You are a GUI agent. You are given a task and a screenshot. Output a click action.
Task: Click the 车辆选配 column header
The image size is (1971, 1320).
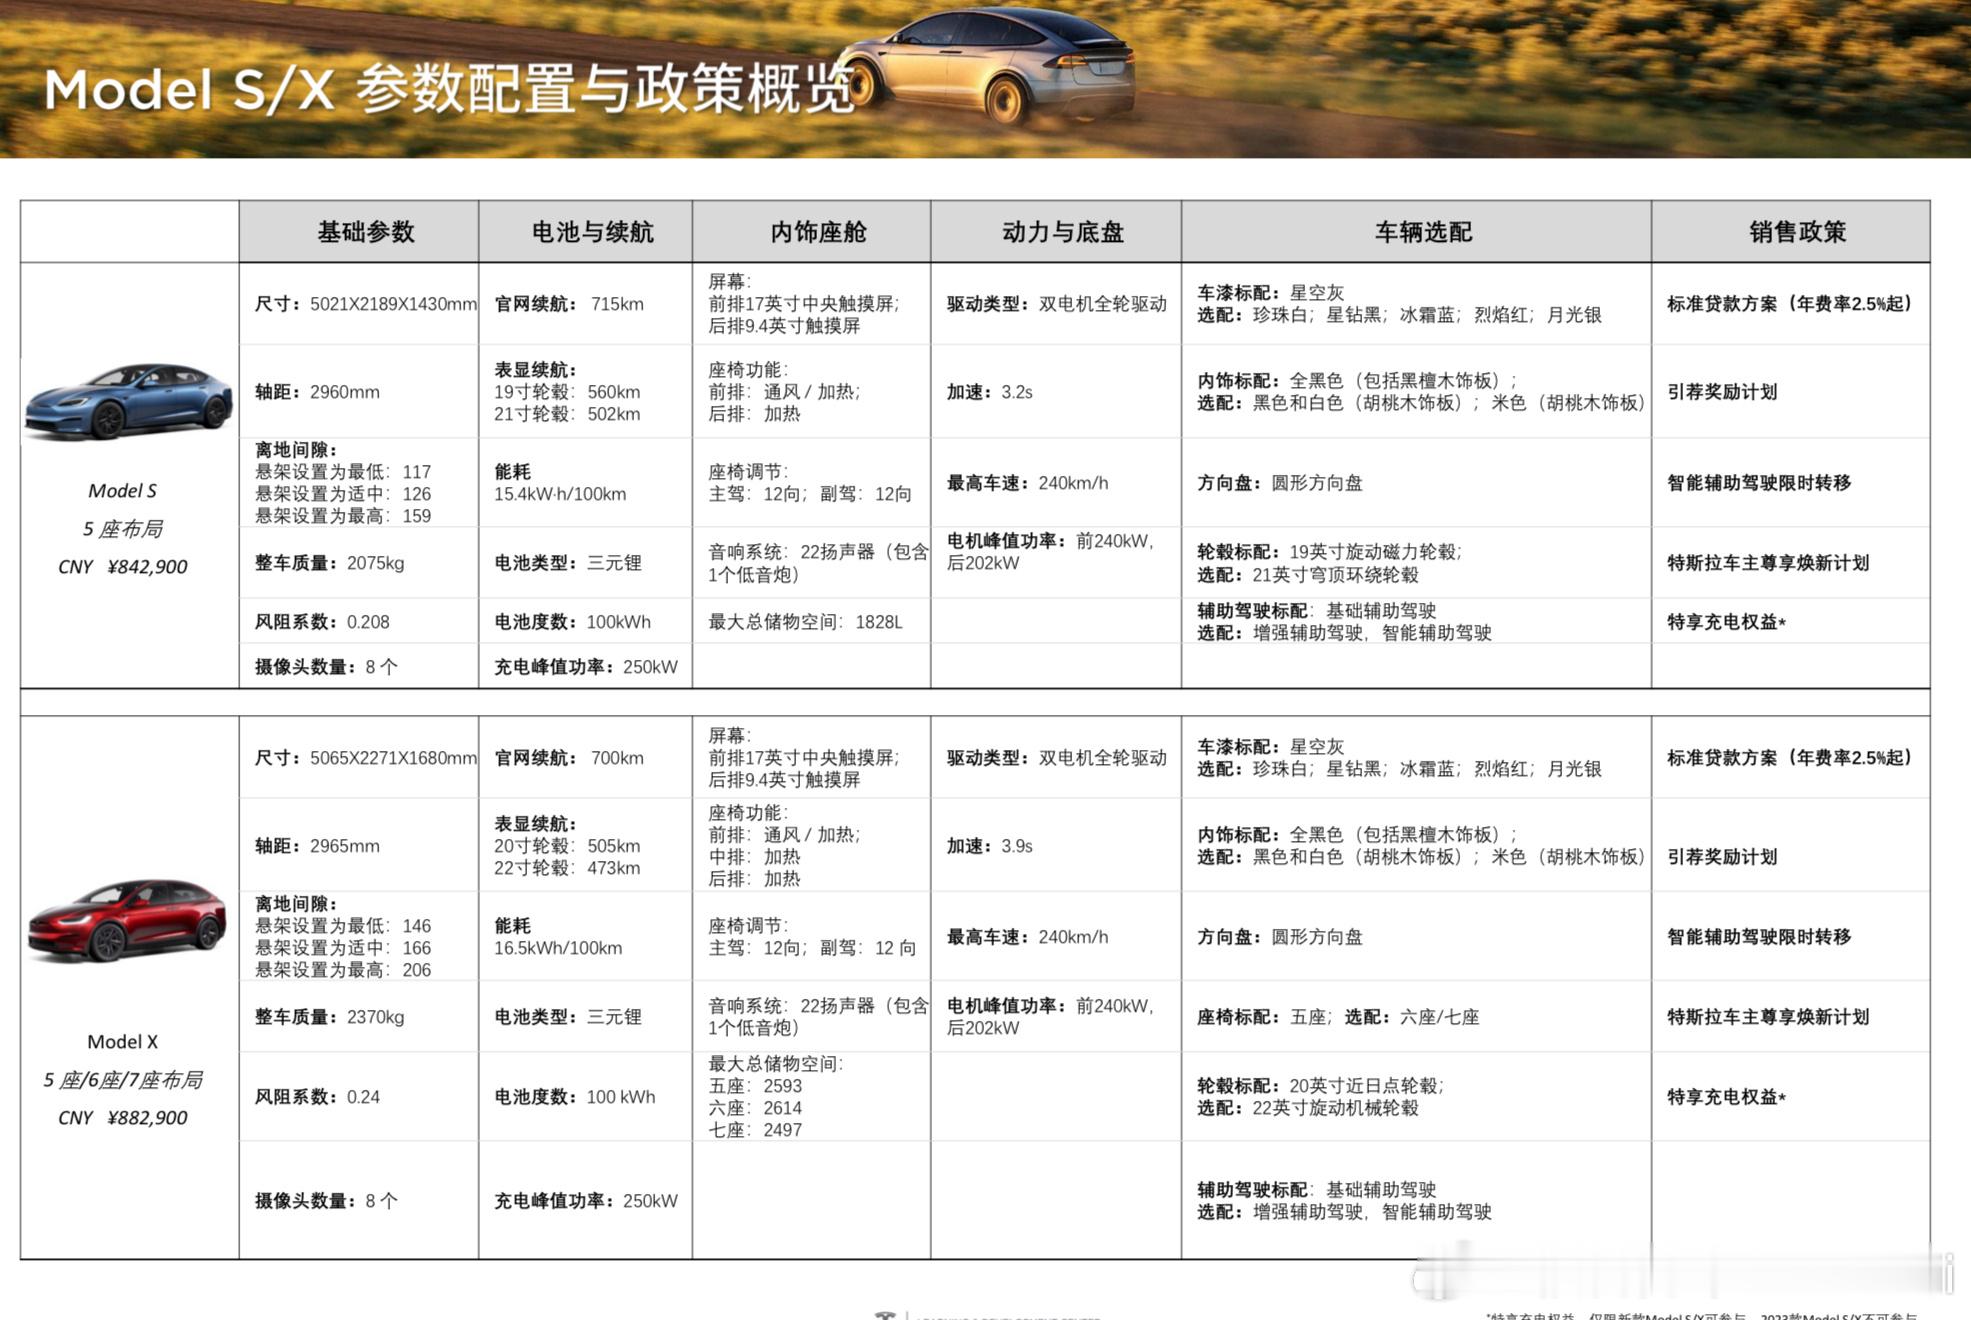[x=1422, y=232]
